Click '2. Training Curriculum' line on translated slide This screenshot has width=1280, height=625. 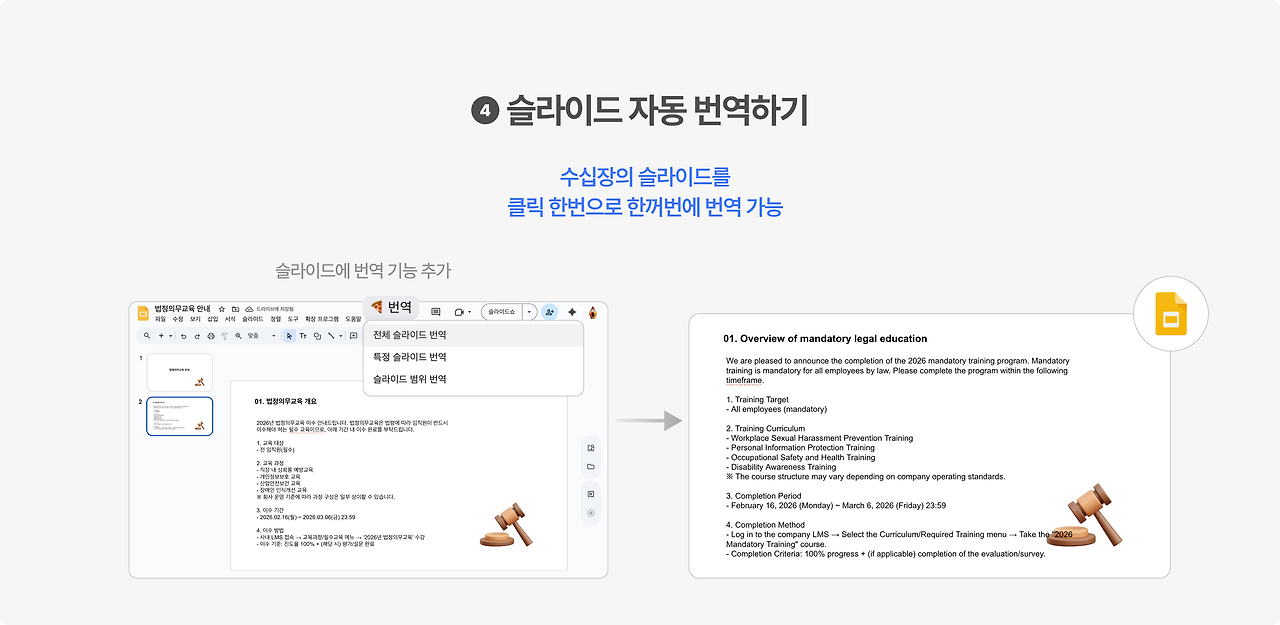tap(765, 428)
